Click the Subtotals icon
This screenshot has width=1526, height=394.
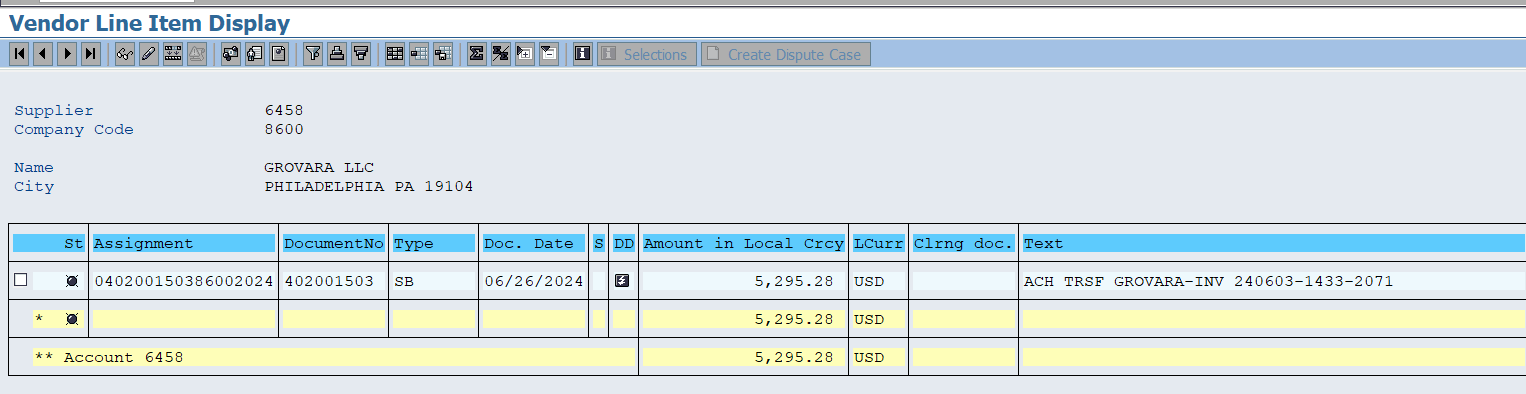[x=501, y=54]
